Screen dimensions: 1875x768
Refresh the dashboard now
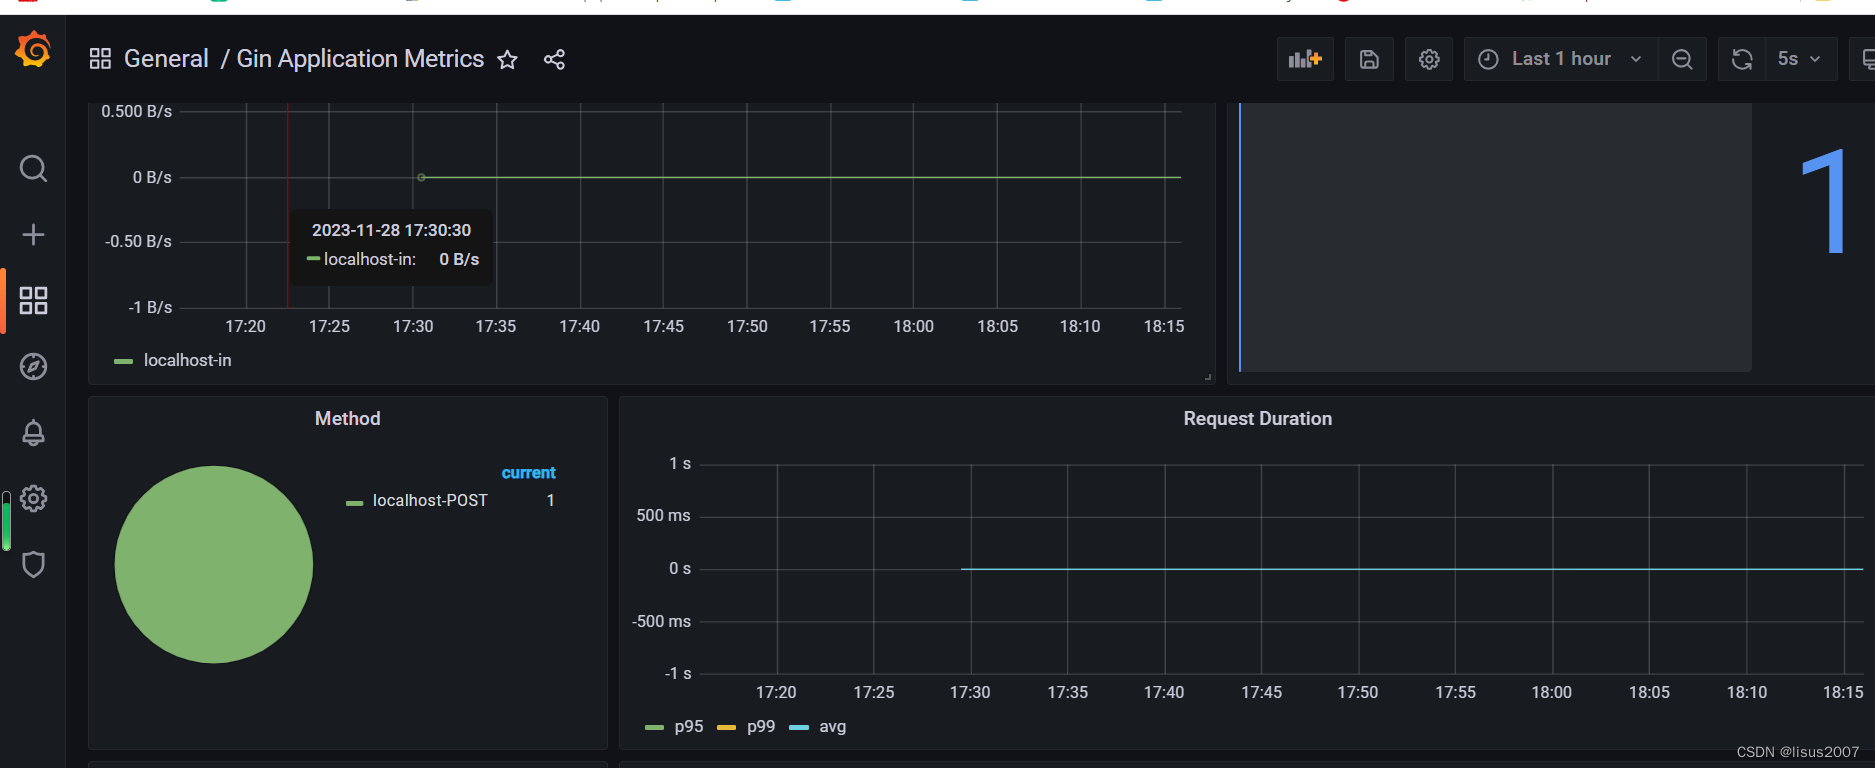pyautogui.click(x=1742, y=59)
